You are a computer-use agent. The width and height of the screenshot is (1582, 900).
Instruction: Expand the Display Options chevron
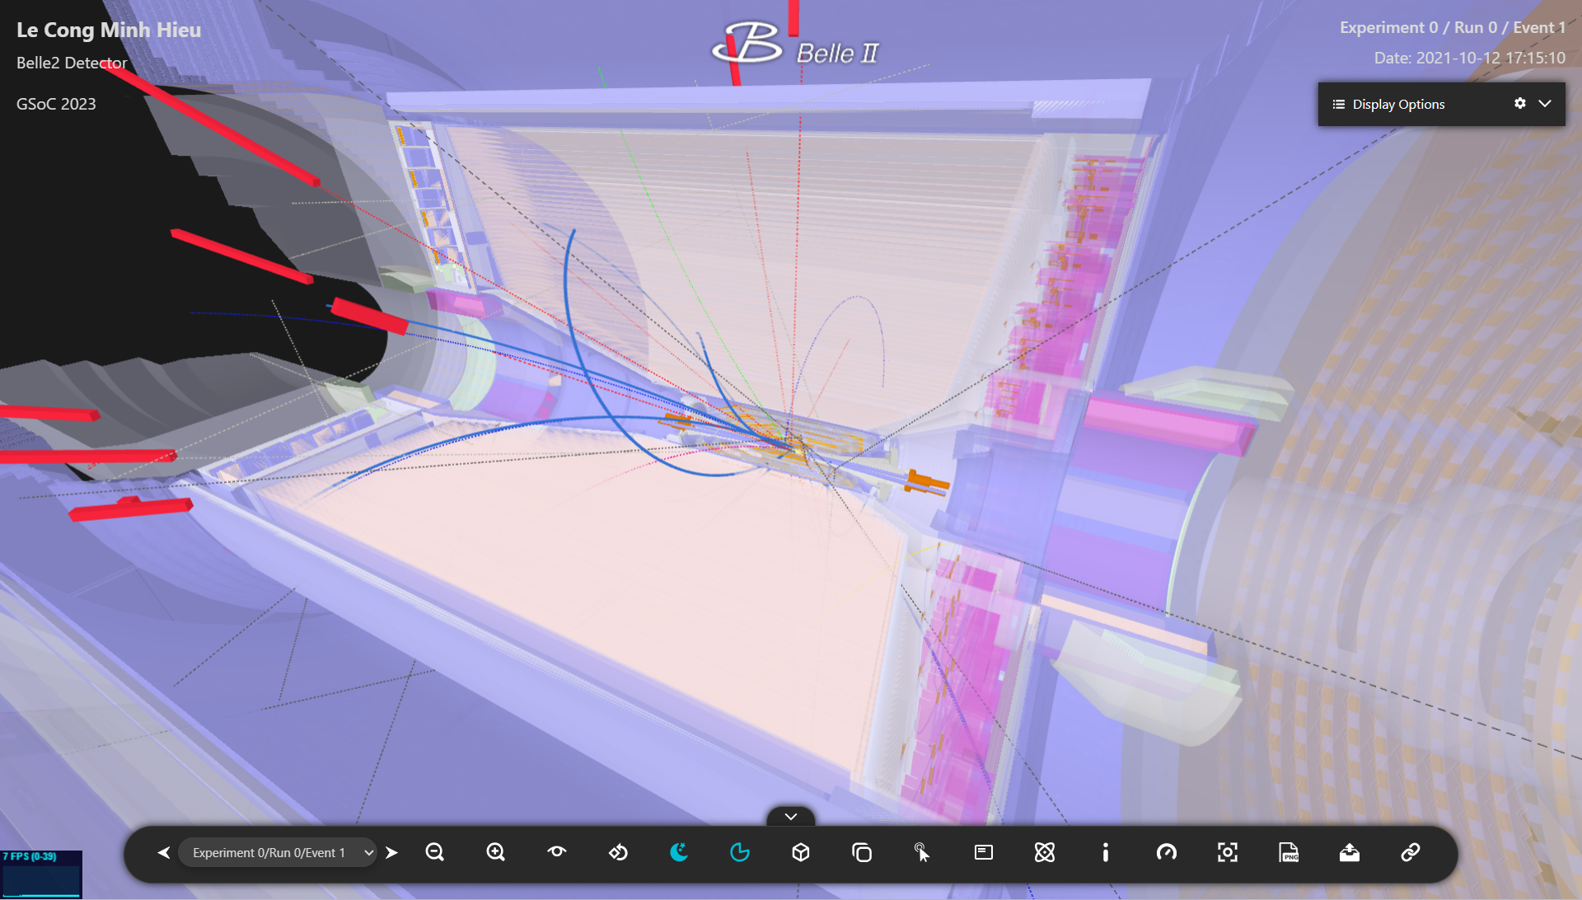(x=1545, y=103)
